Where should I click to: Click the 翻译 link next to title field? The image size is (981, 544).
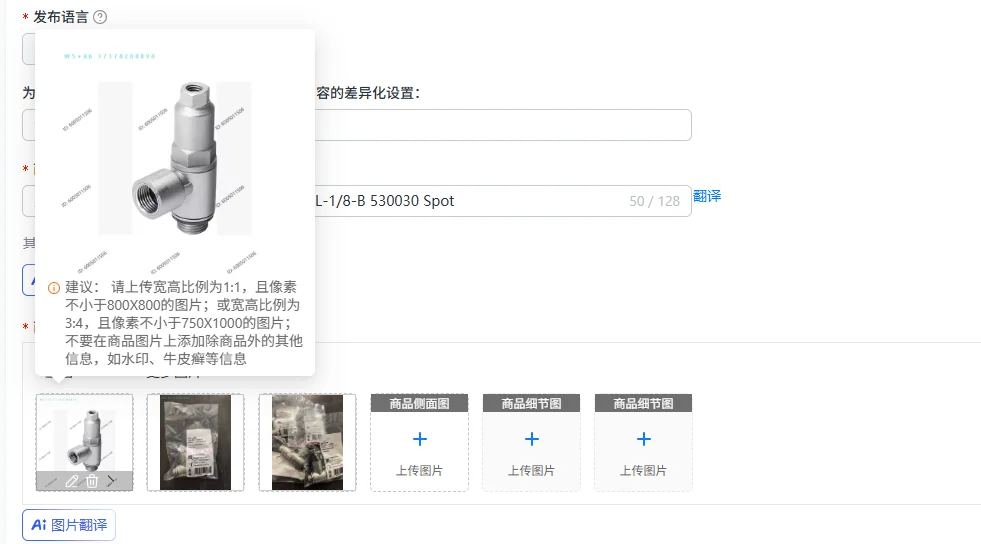coord(707,196)
